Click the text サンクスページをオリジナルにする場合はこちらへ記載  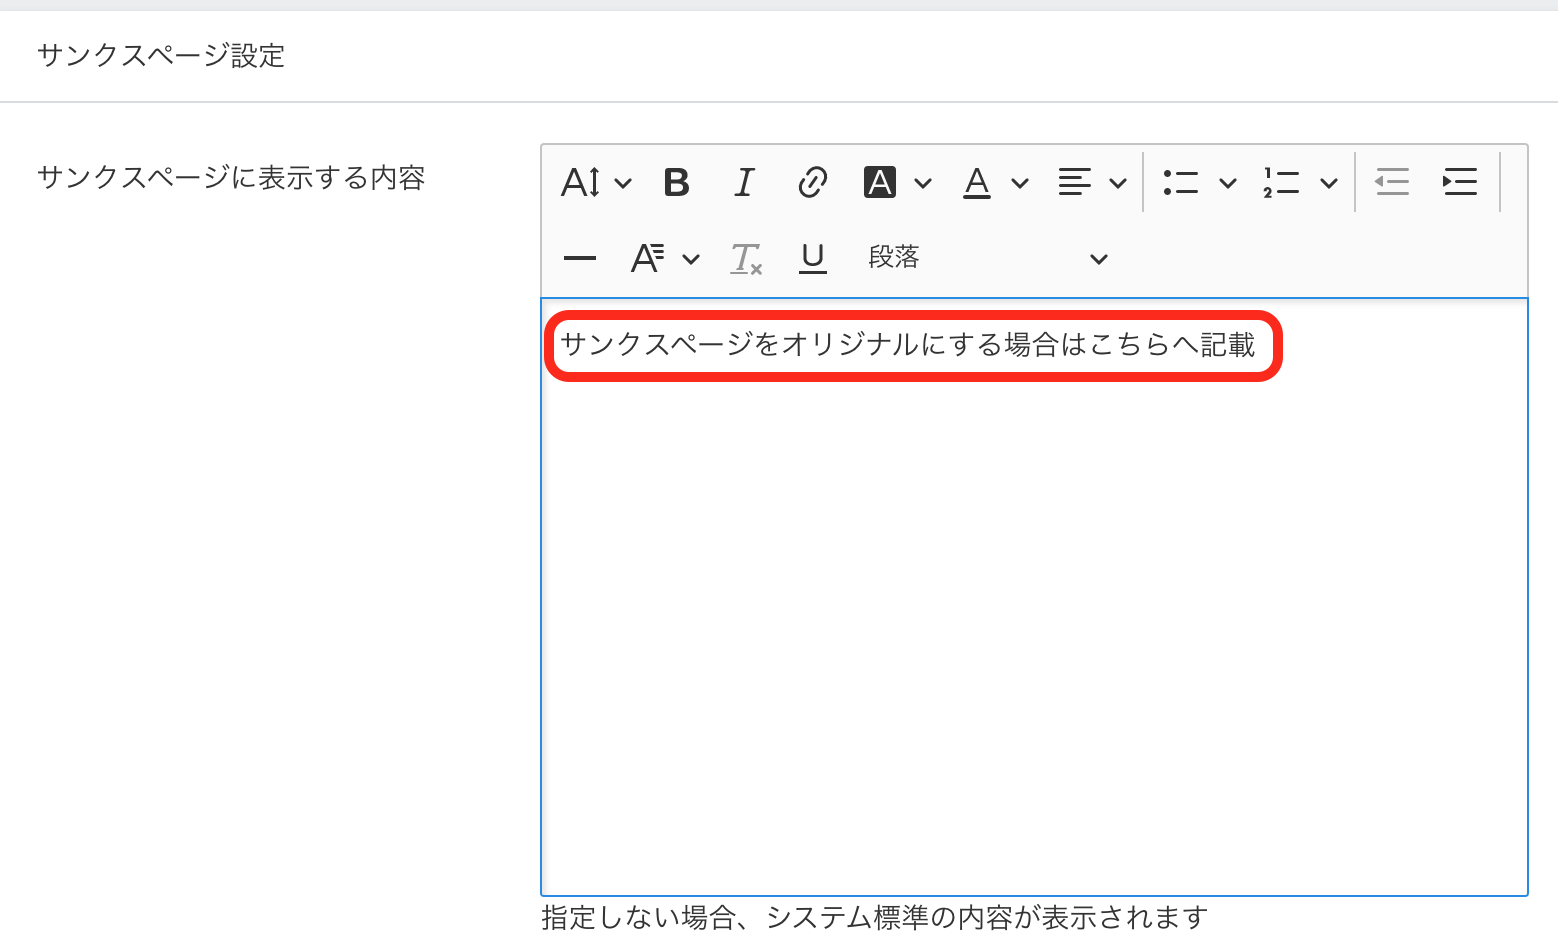click(907, 345)
